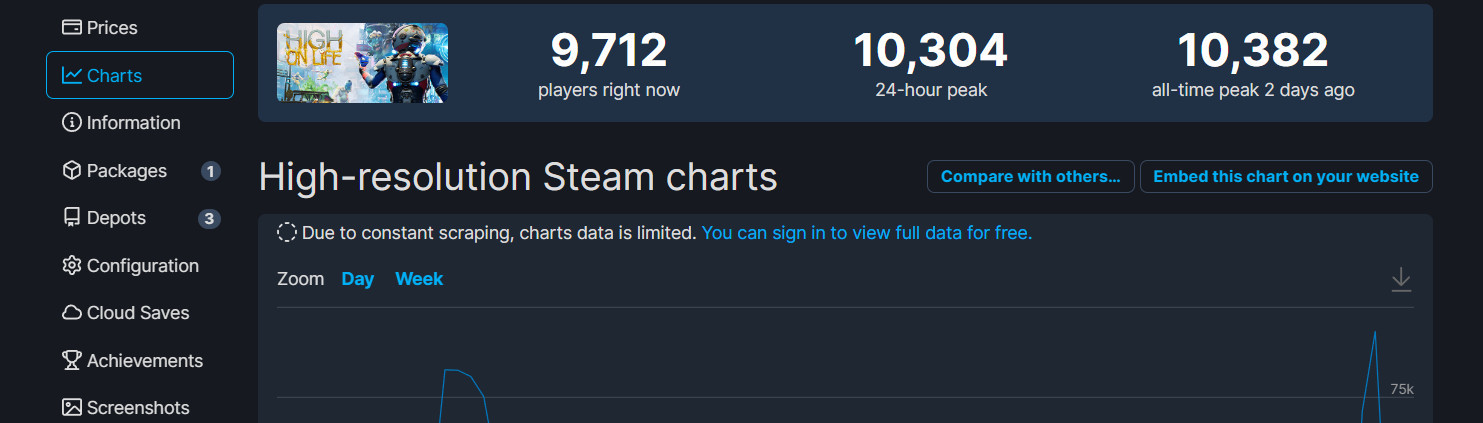The image size is (1483, 423).
Task: Set chart zoom to Day
Action: point(357,279)
